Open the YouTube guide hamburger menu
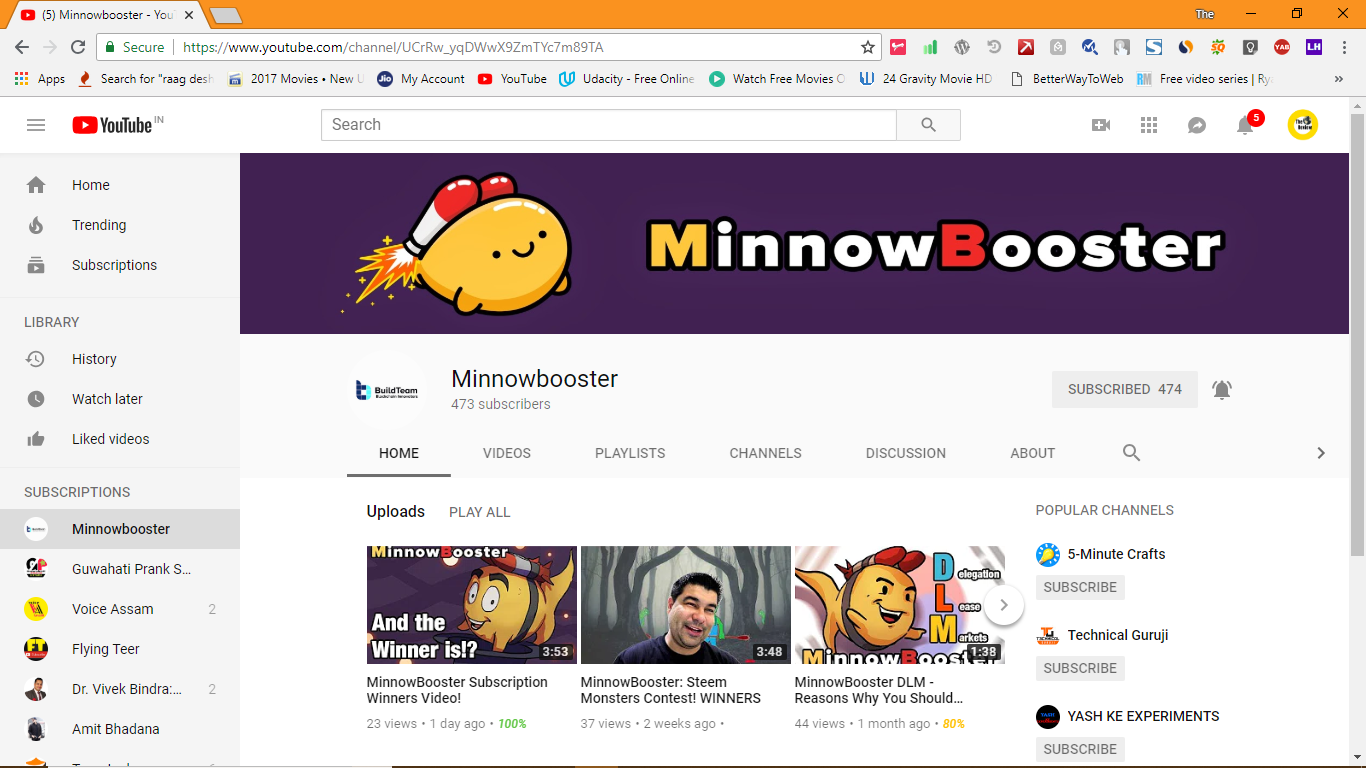 click(36, 125)
